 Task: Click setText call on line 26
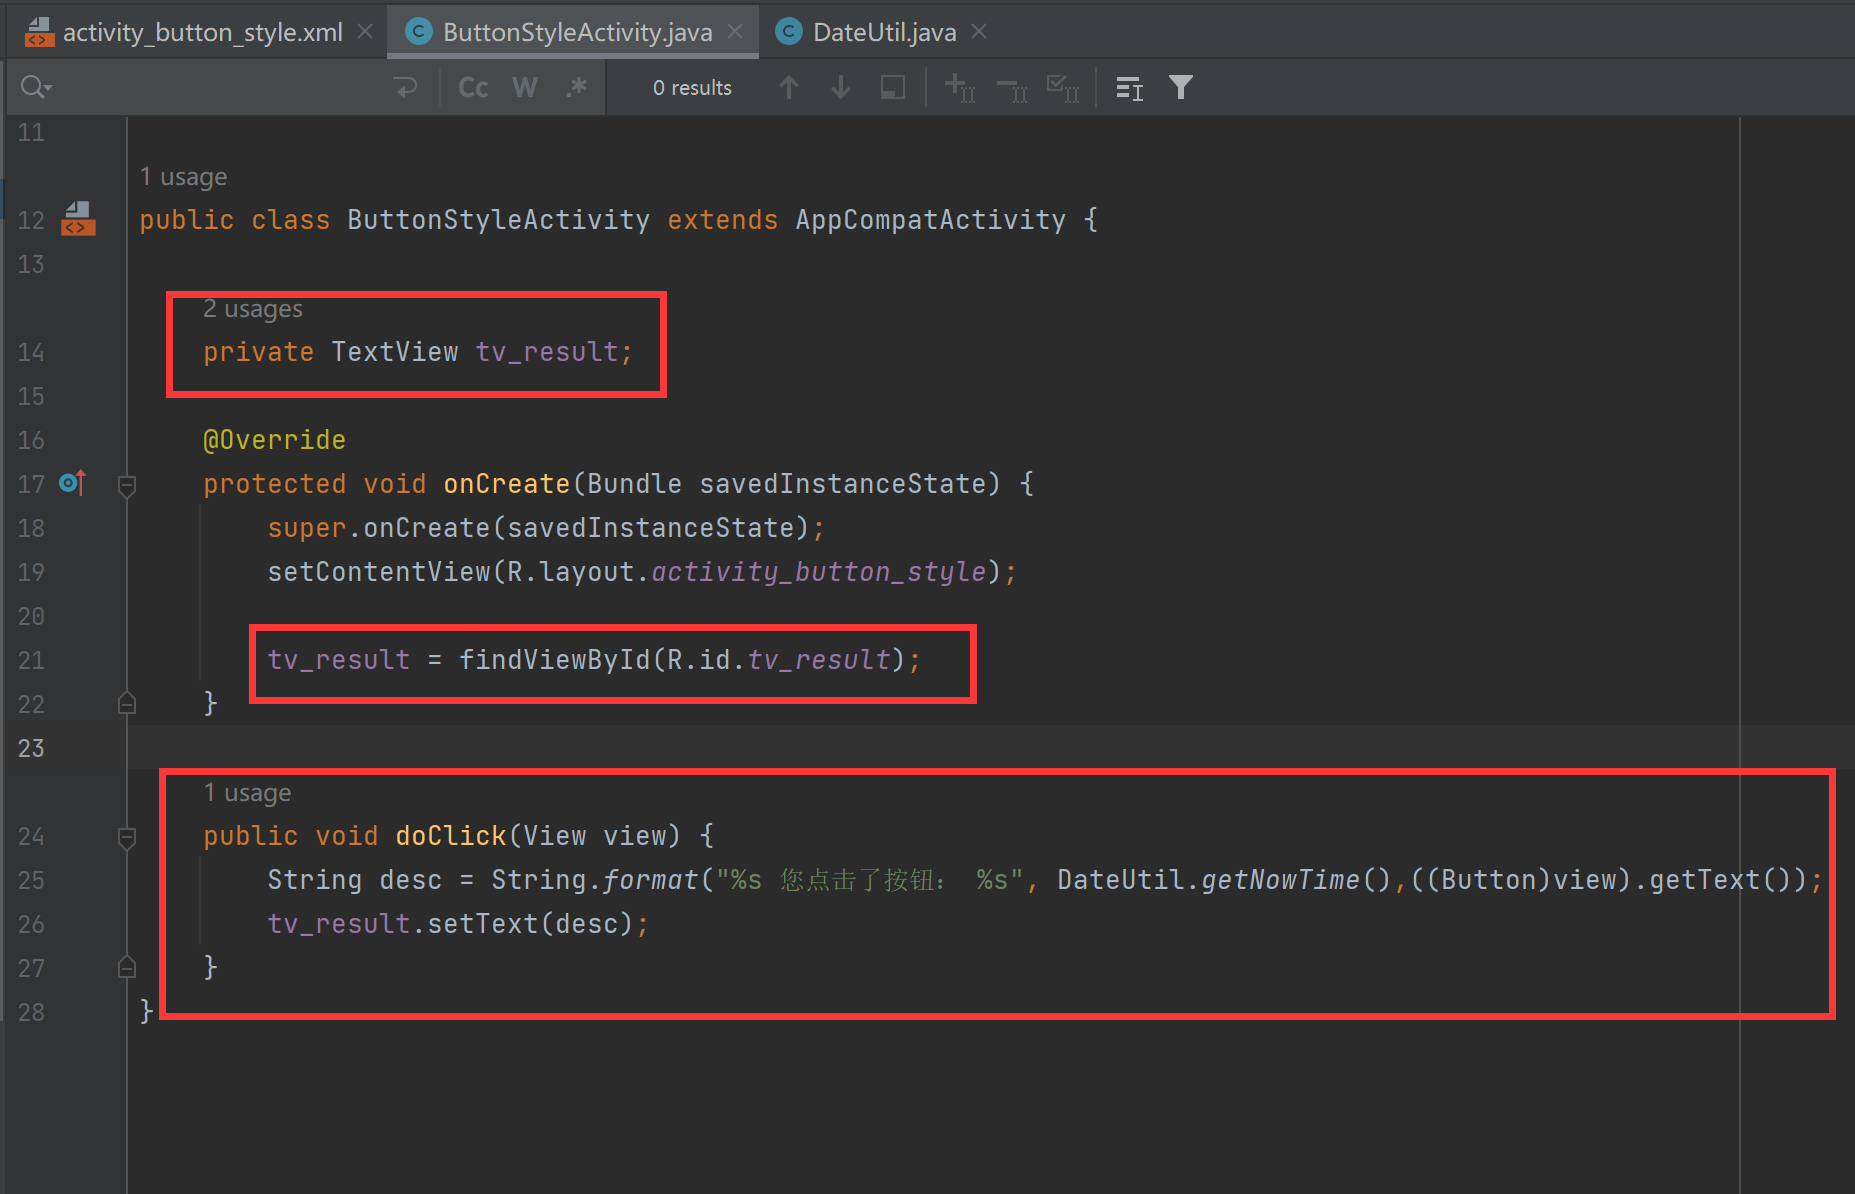[483, 924]
